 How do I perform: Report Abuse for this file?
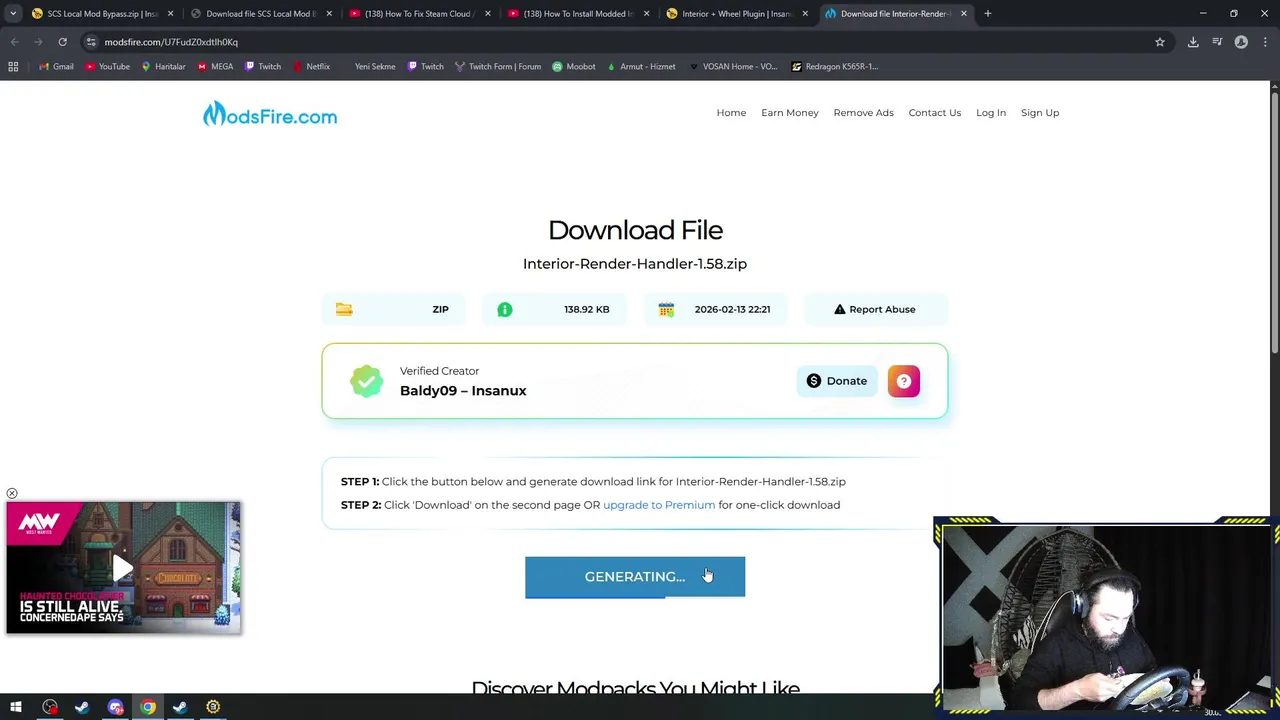[x=875, y=309]
